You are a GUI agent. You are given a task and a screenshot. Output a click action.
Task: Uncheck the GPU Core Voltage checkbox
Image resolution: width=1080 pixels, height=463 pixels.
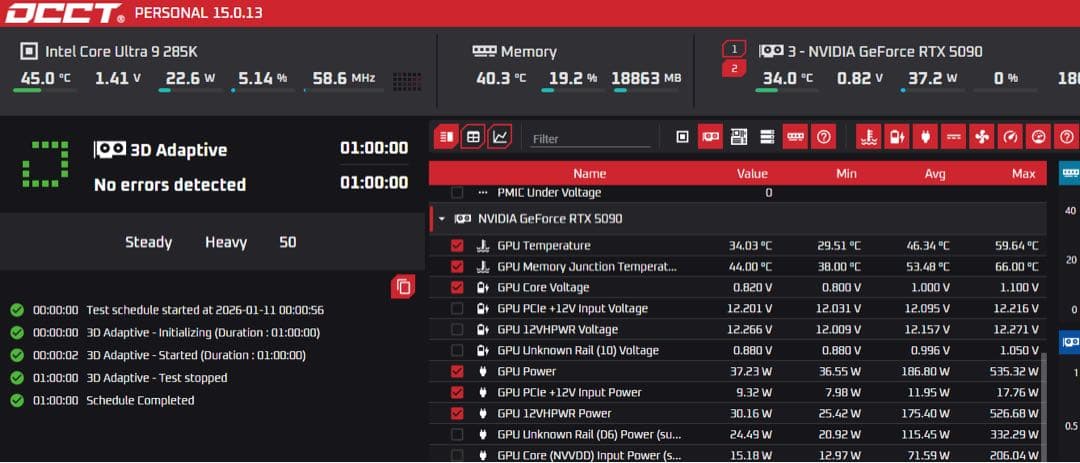click(457, 287)
